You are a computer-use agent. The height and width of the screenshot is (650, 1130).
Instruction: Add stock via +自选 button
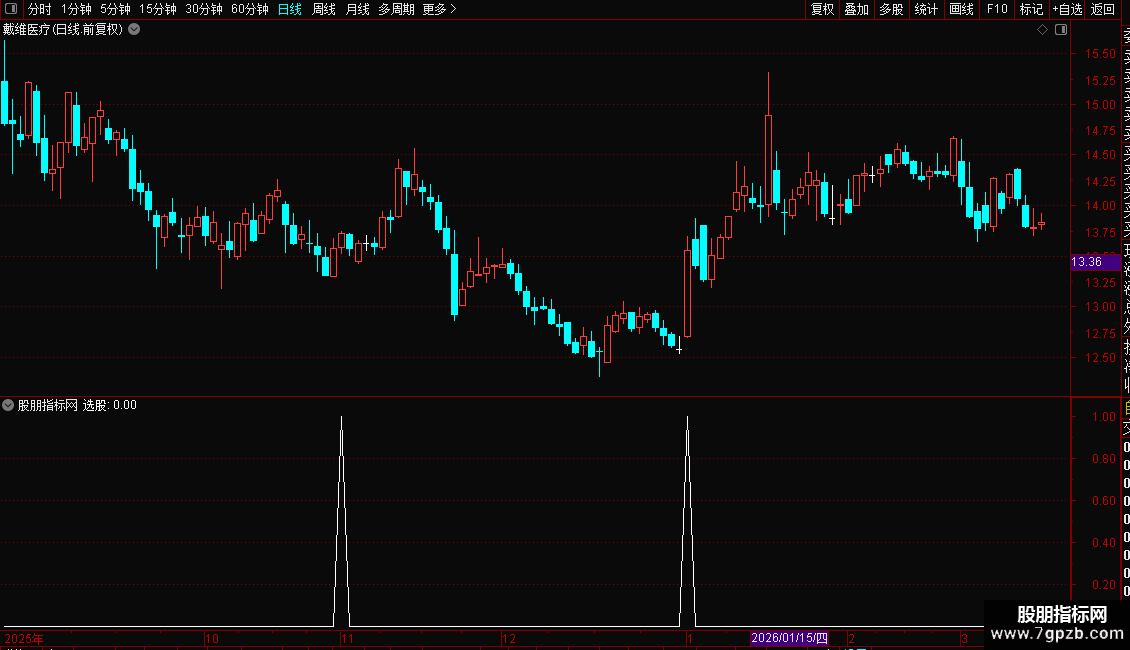pos(1067,9)
